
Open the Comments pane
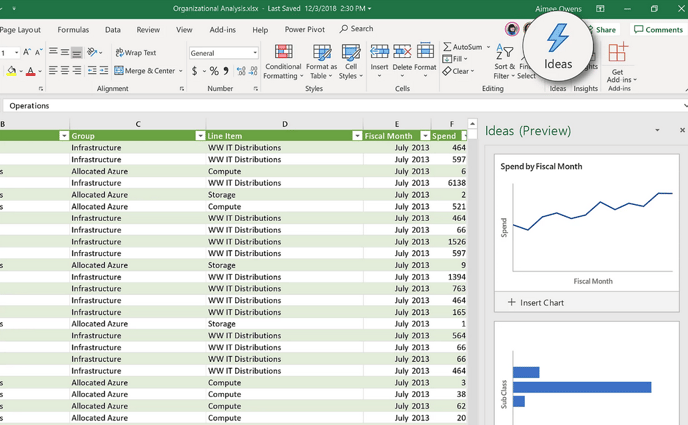point(658,30)
